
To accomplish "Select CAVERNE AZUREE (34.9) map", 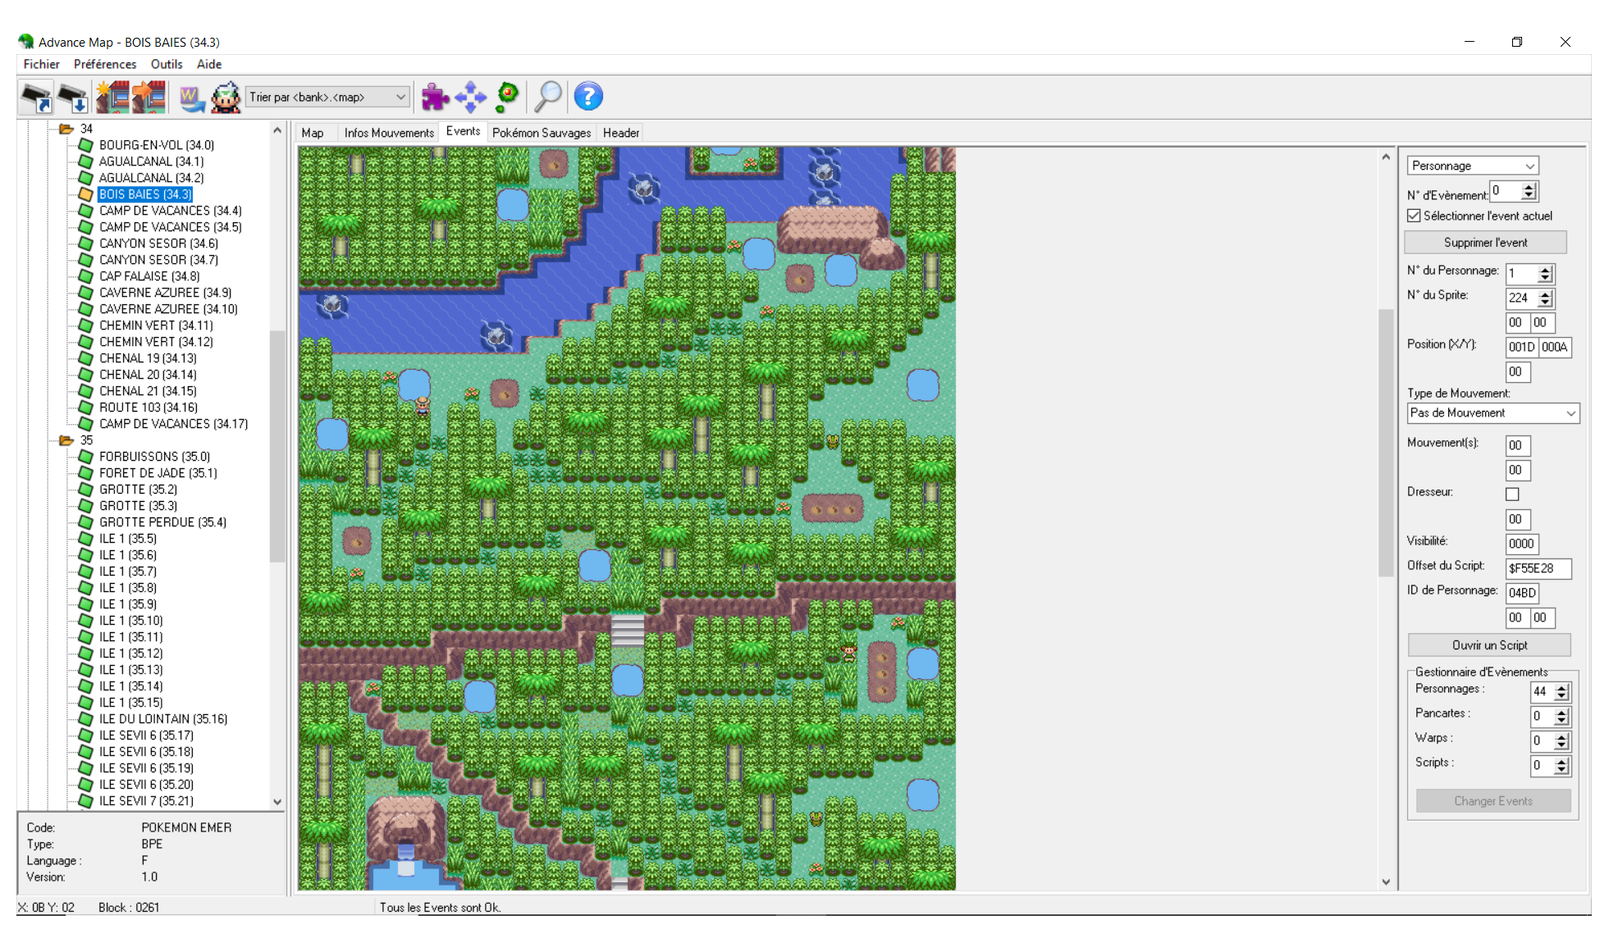I will [165, 293].
